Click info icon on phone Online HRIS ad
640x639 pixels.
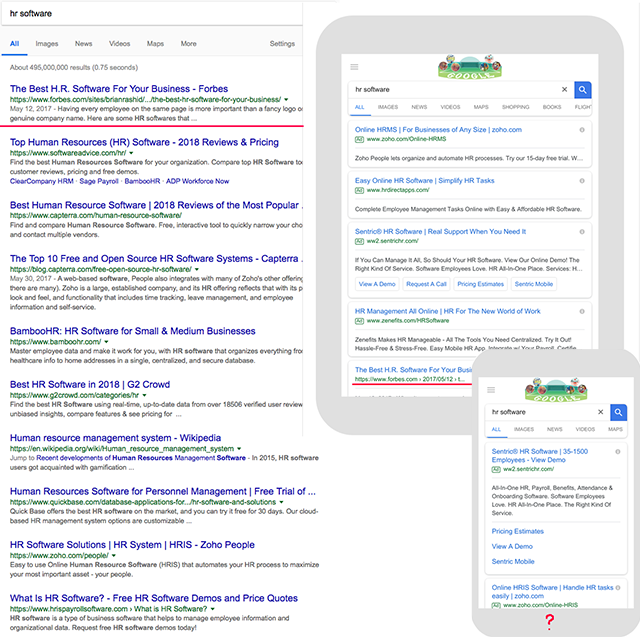pyautogui.click(x=618, y=588)
